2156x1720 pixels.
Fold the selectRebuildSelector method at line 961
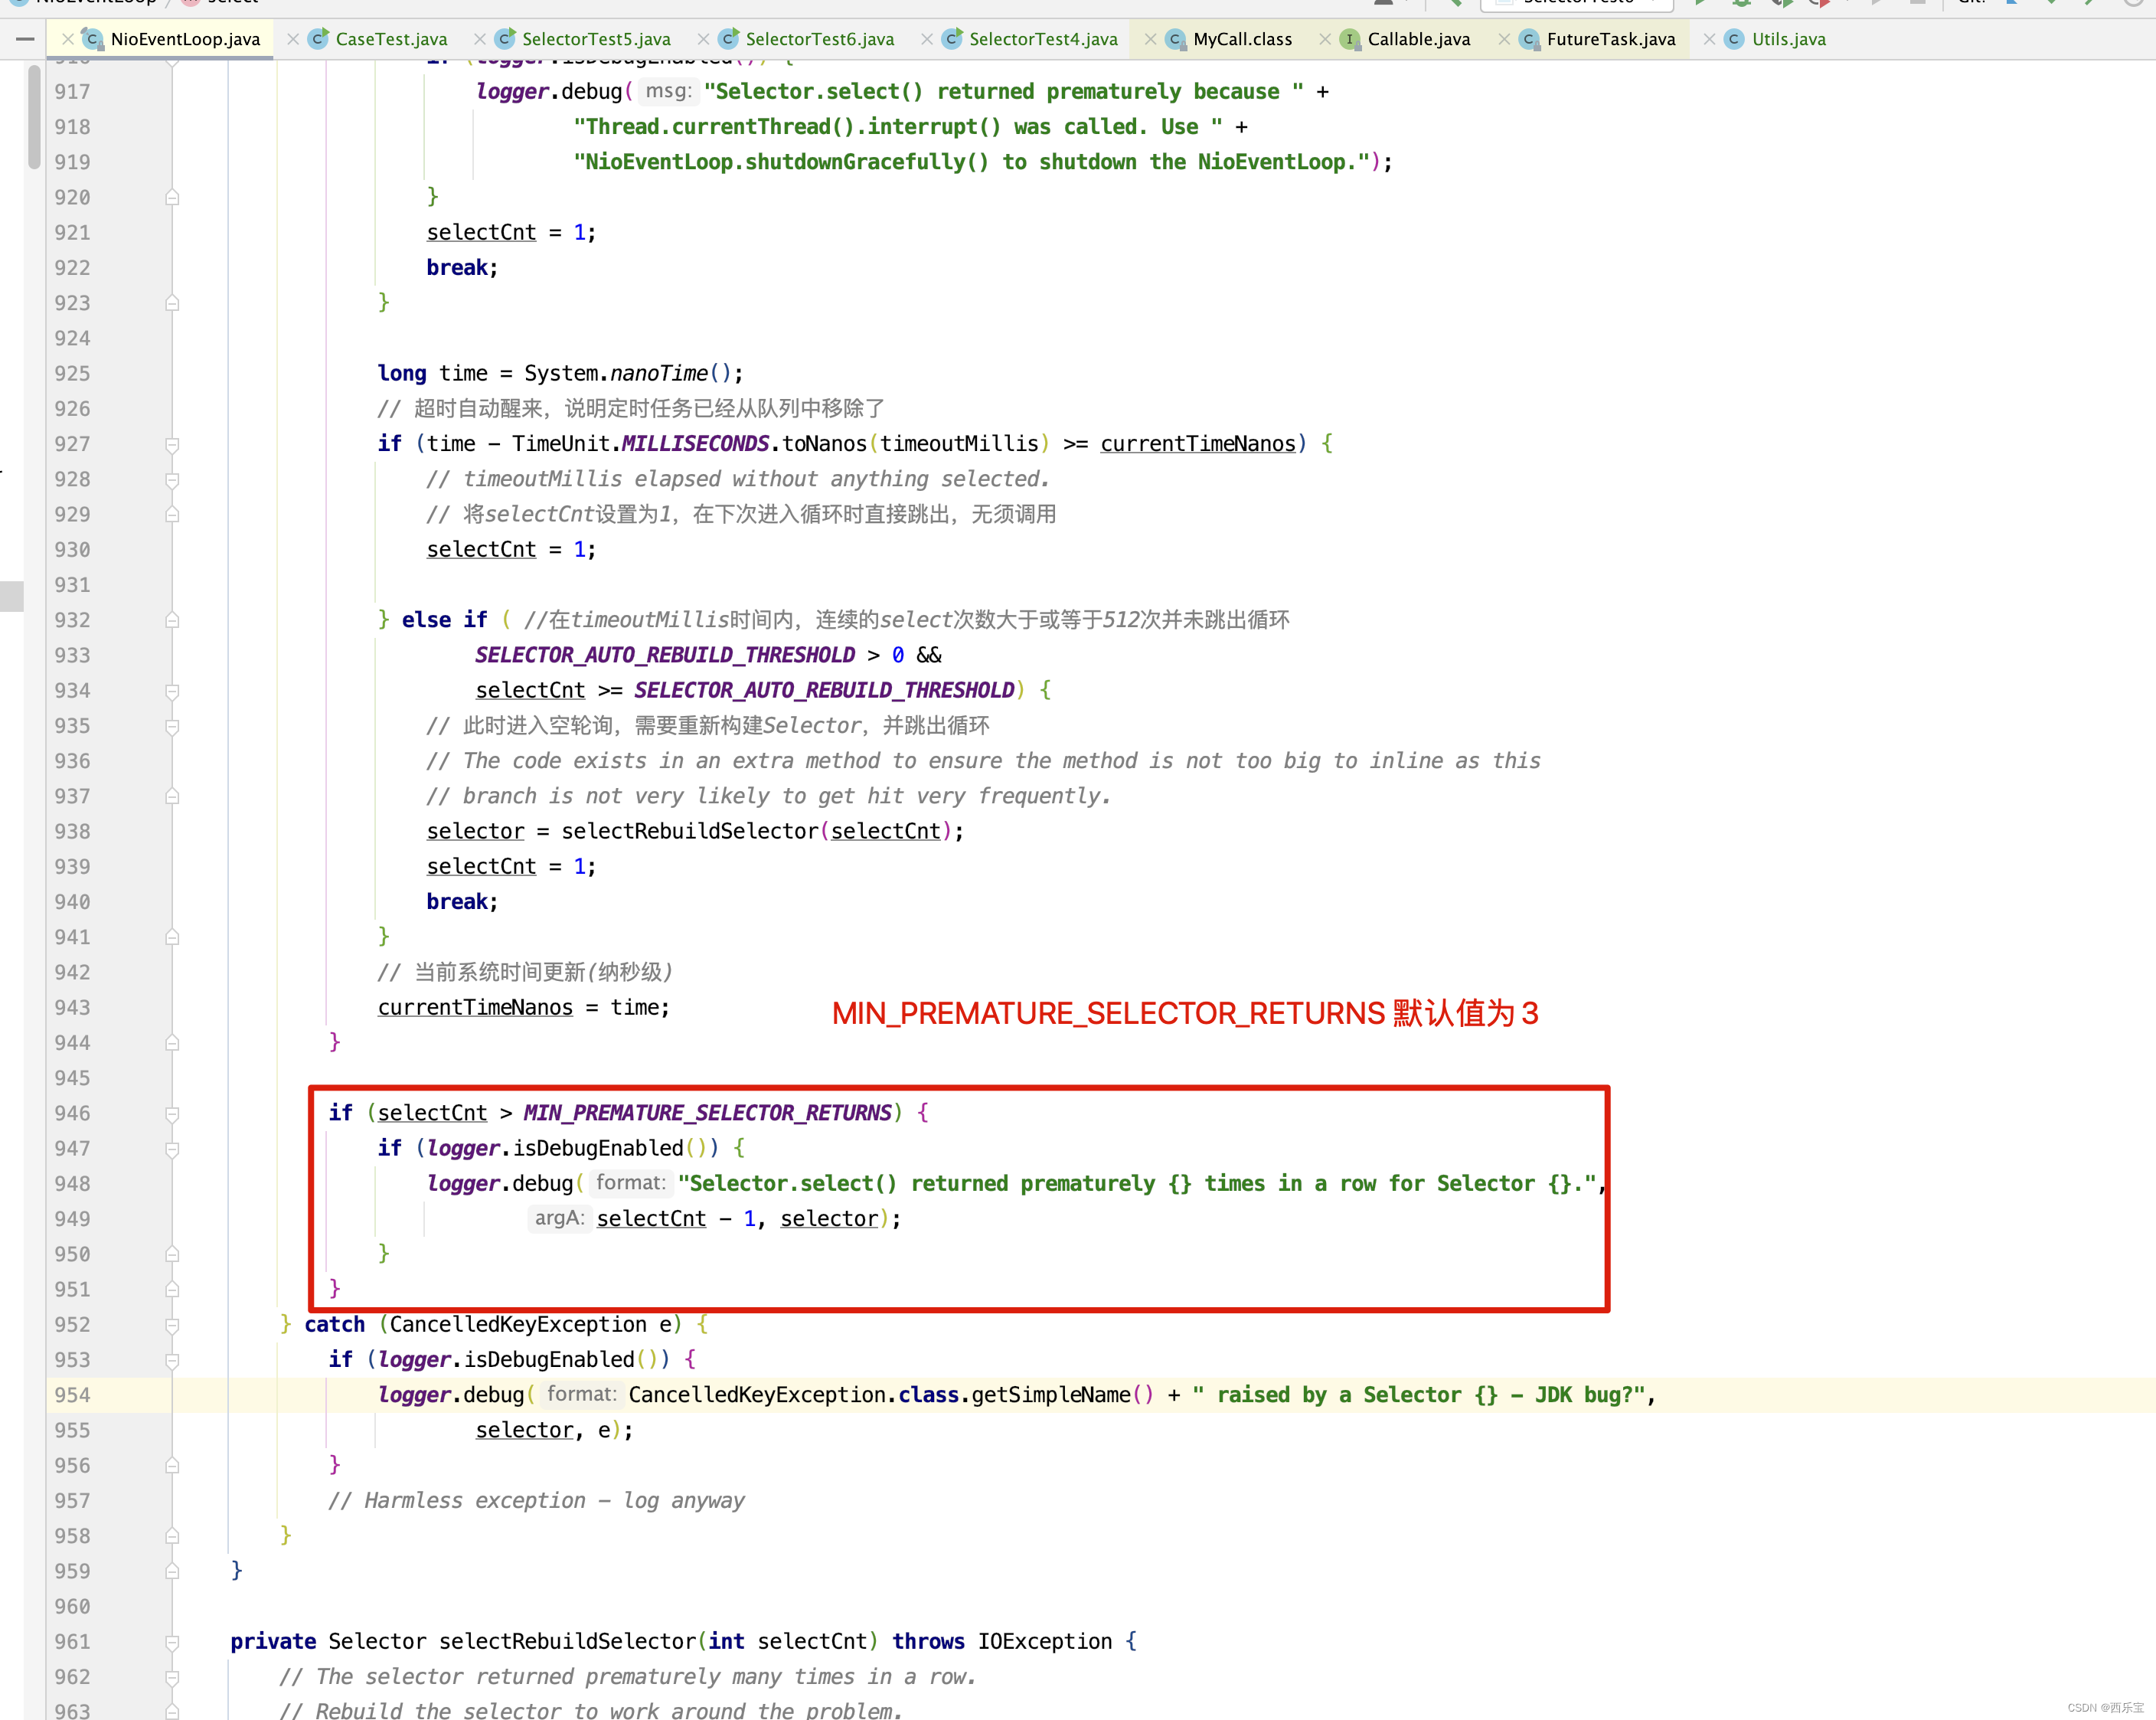[172, 1642]
